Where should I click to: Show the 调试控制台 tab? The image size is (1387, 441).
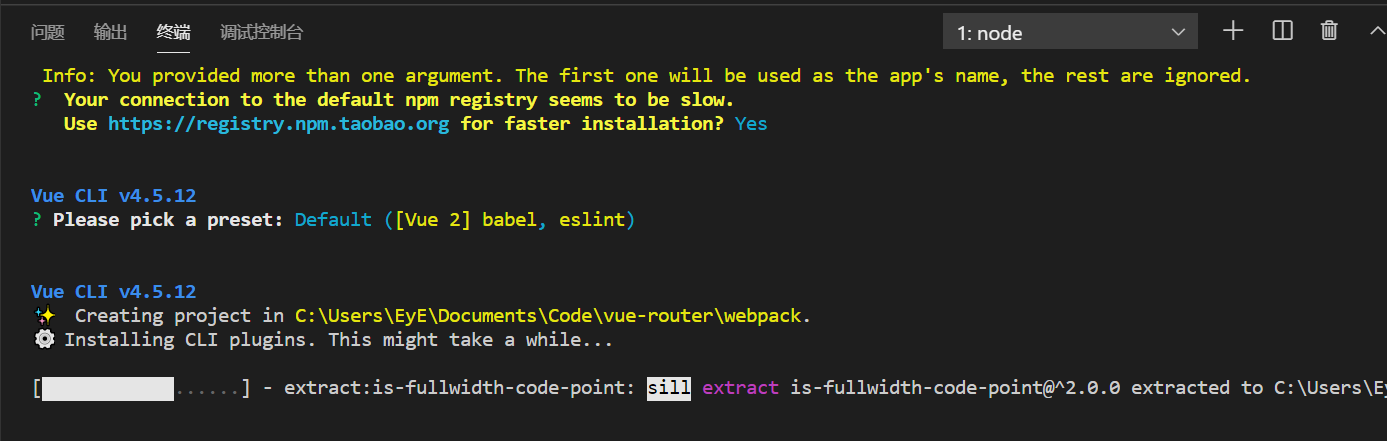click(261, 33)
